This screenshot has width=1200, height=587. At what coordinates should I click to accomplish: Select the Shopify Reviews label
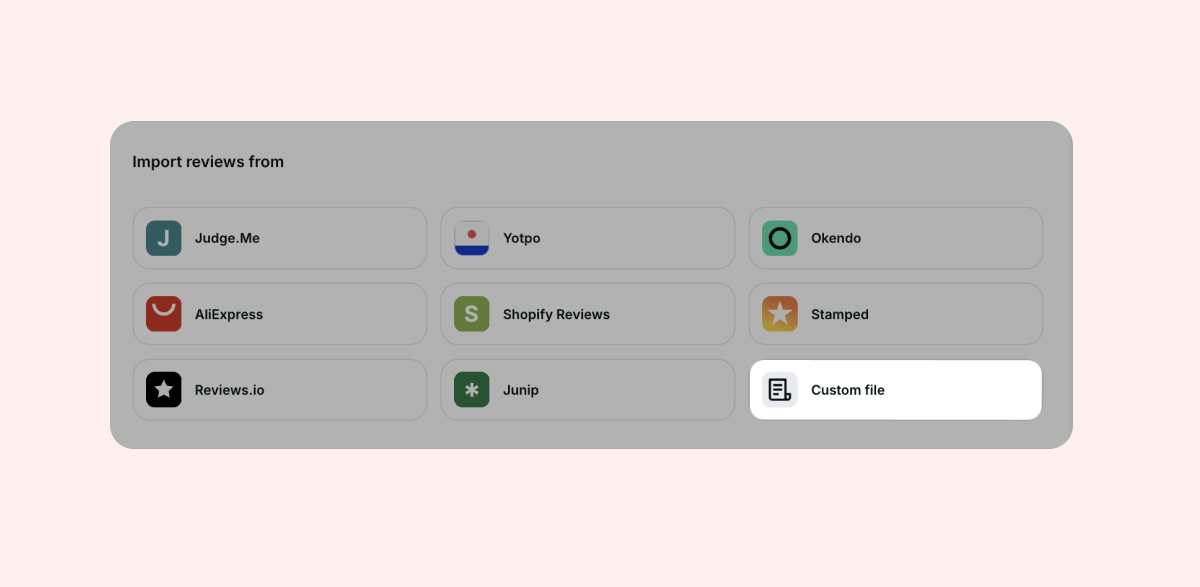[556, 314]
